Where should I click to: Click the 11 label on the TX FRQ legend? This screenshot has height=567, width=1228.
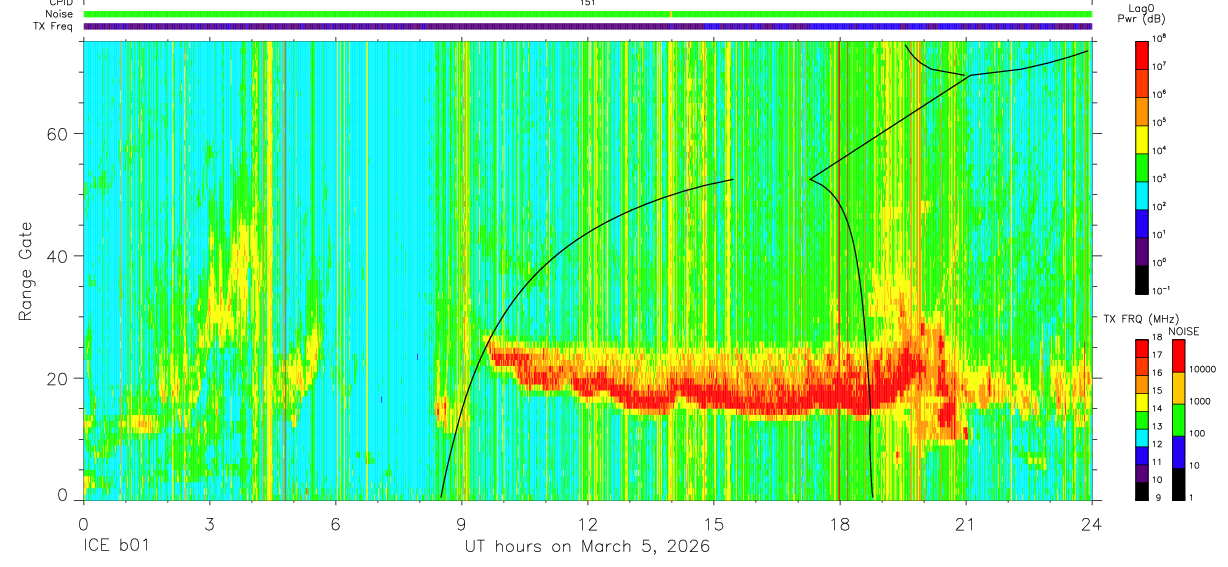1157,462
